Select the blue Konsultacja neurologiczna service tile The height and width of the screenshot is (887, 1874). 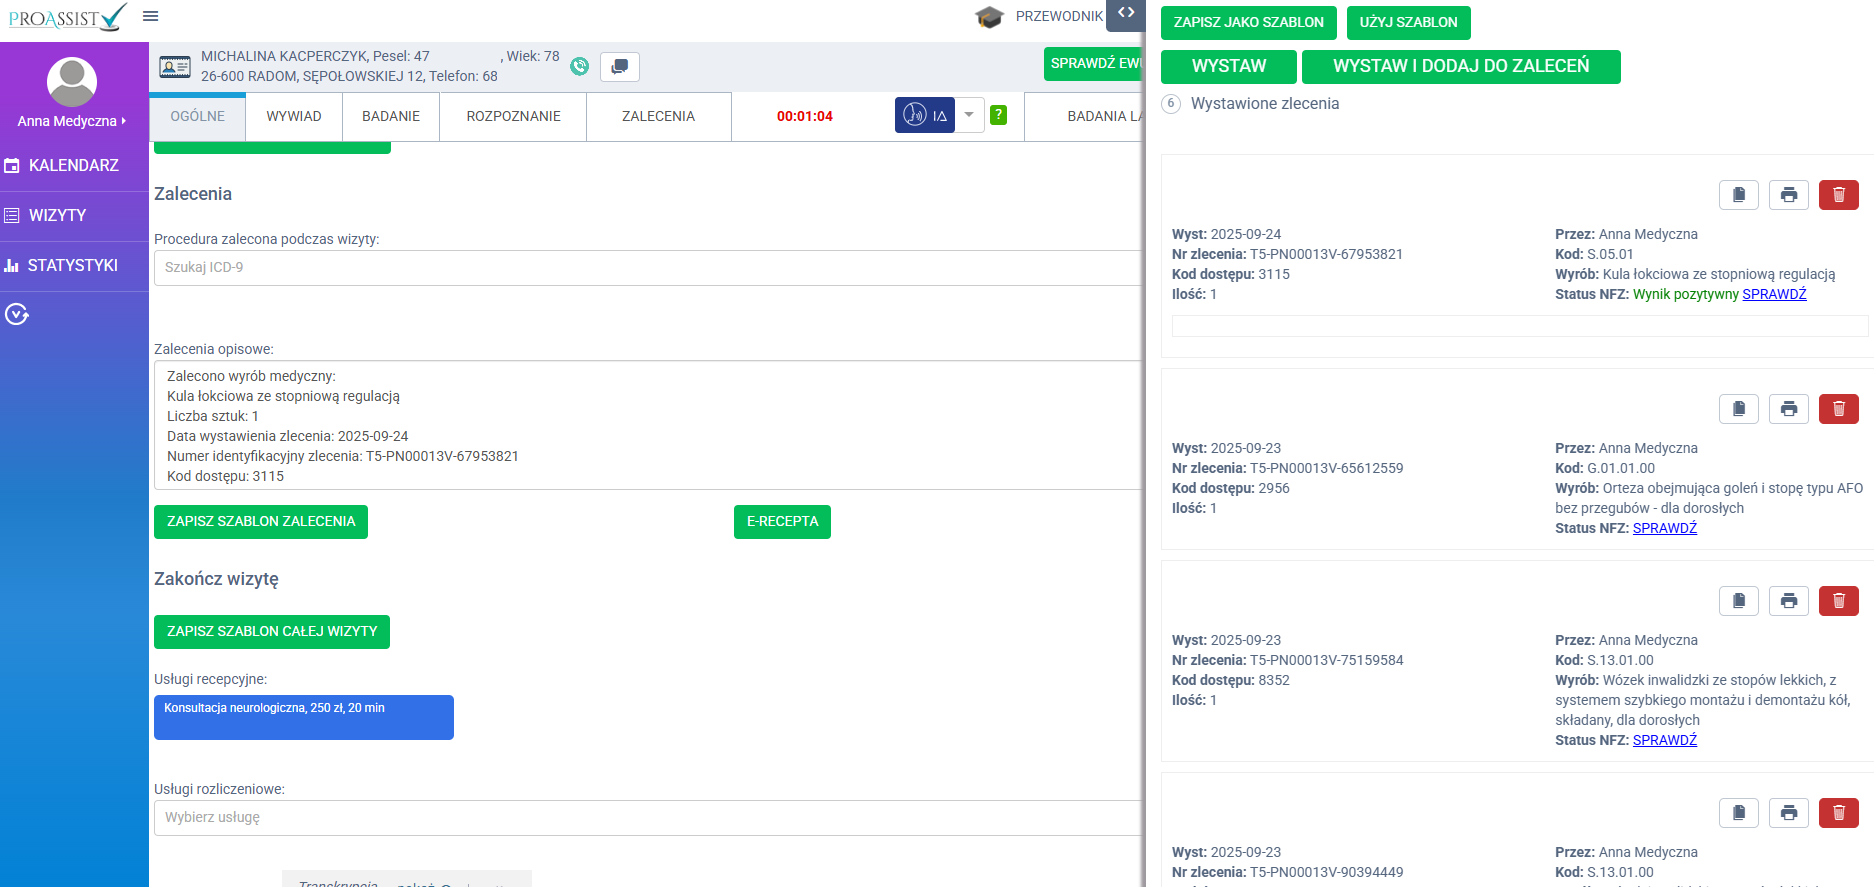click(304, 717)
